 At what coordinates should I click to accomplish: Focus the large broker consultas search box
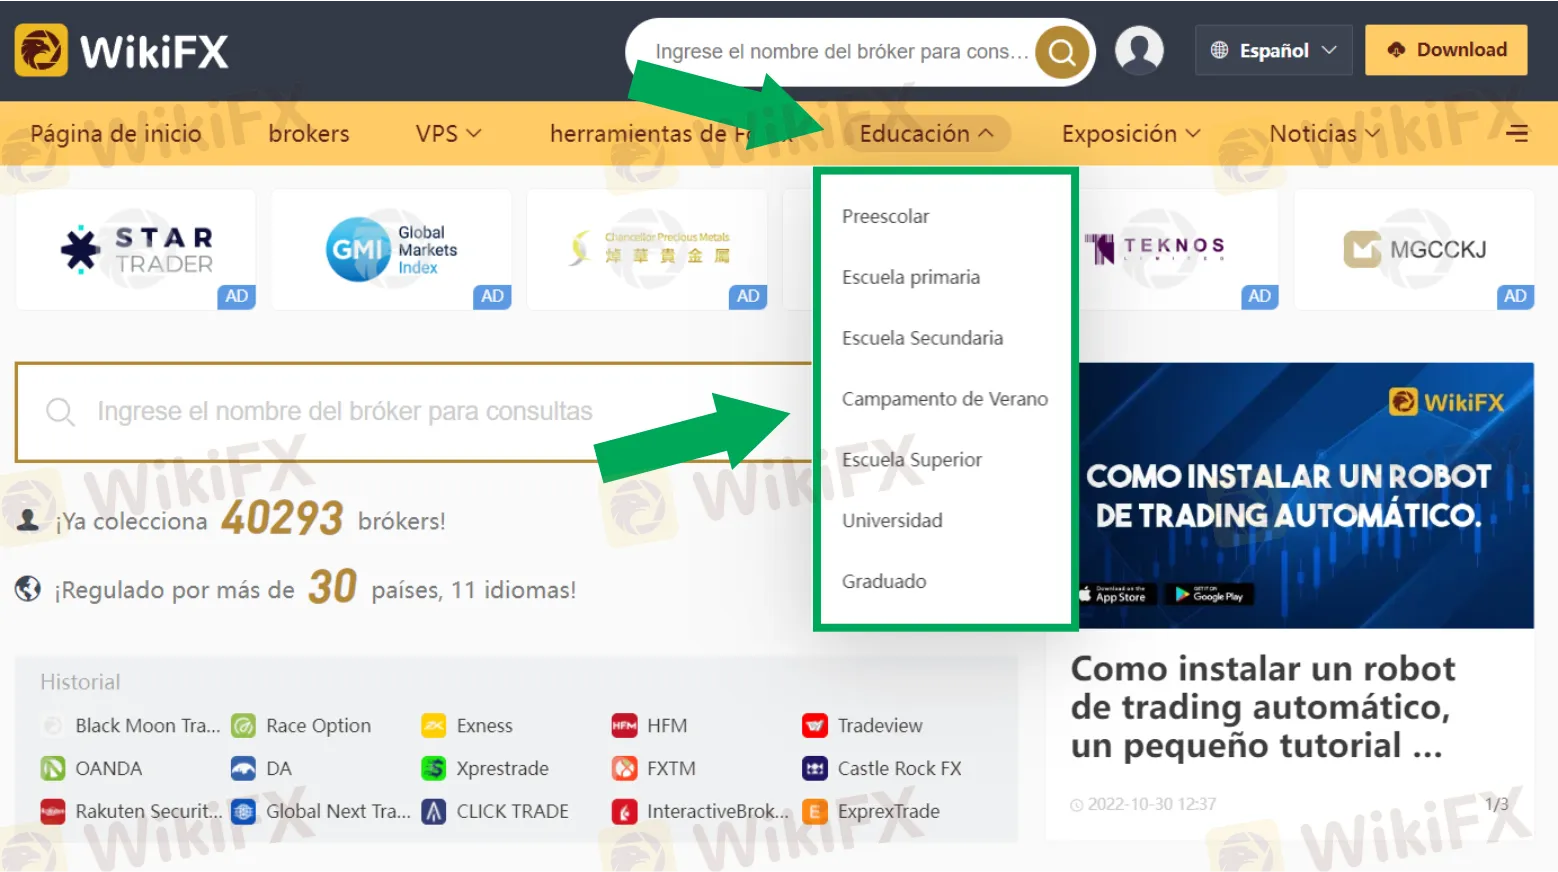(415, 411)
